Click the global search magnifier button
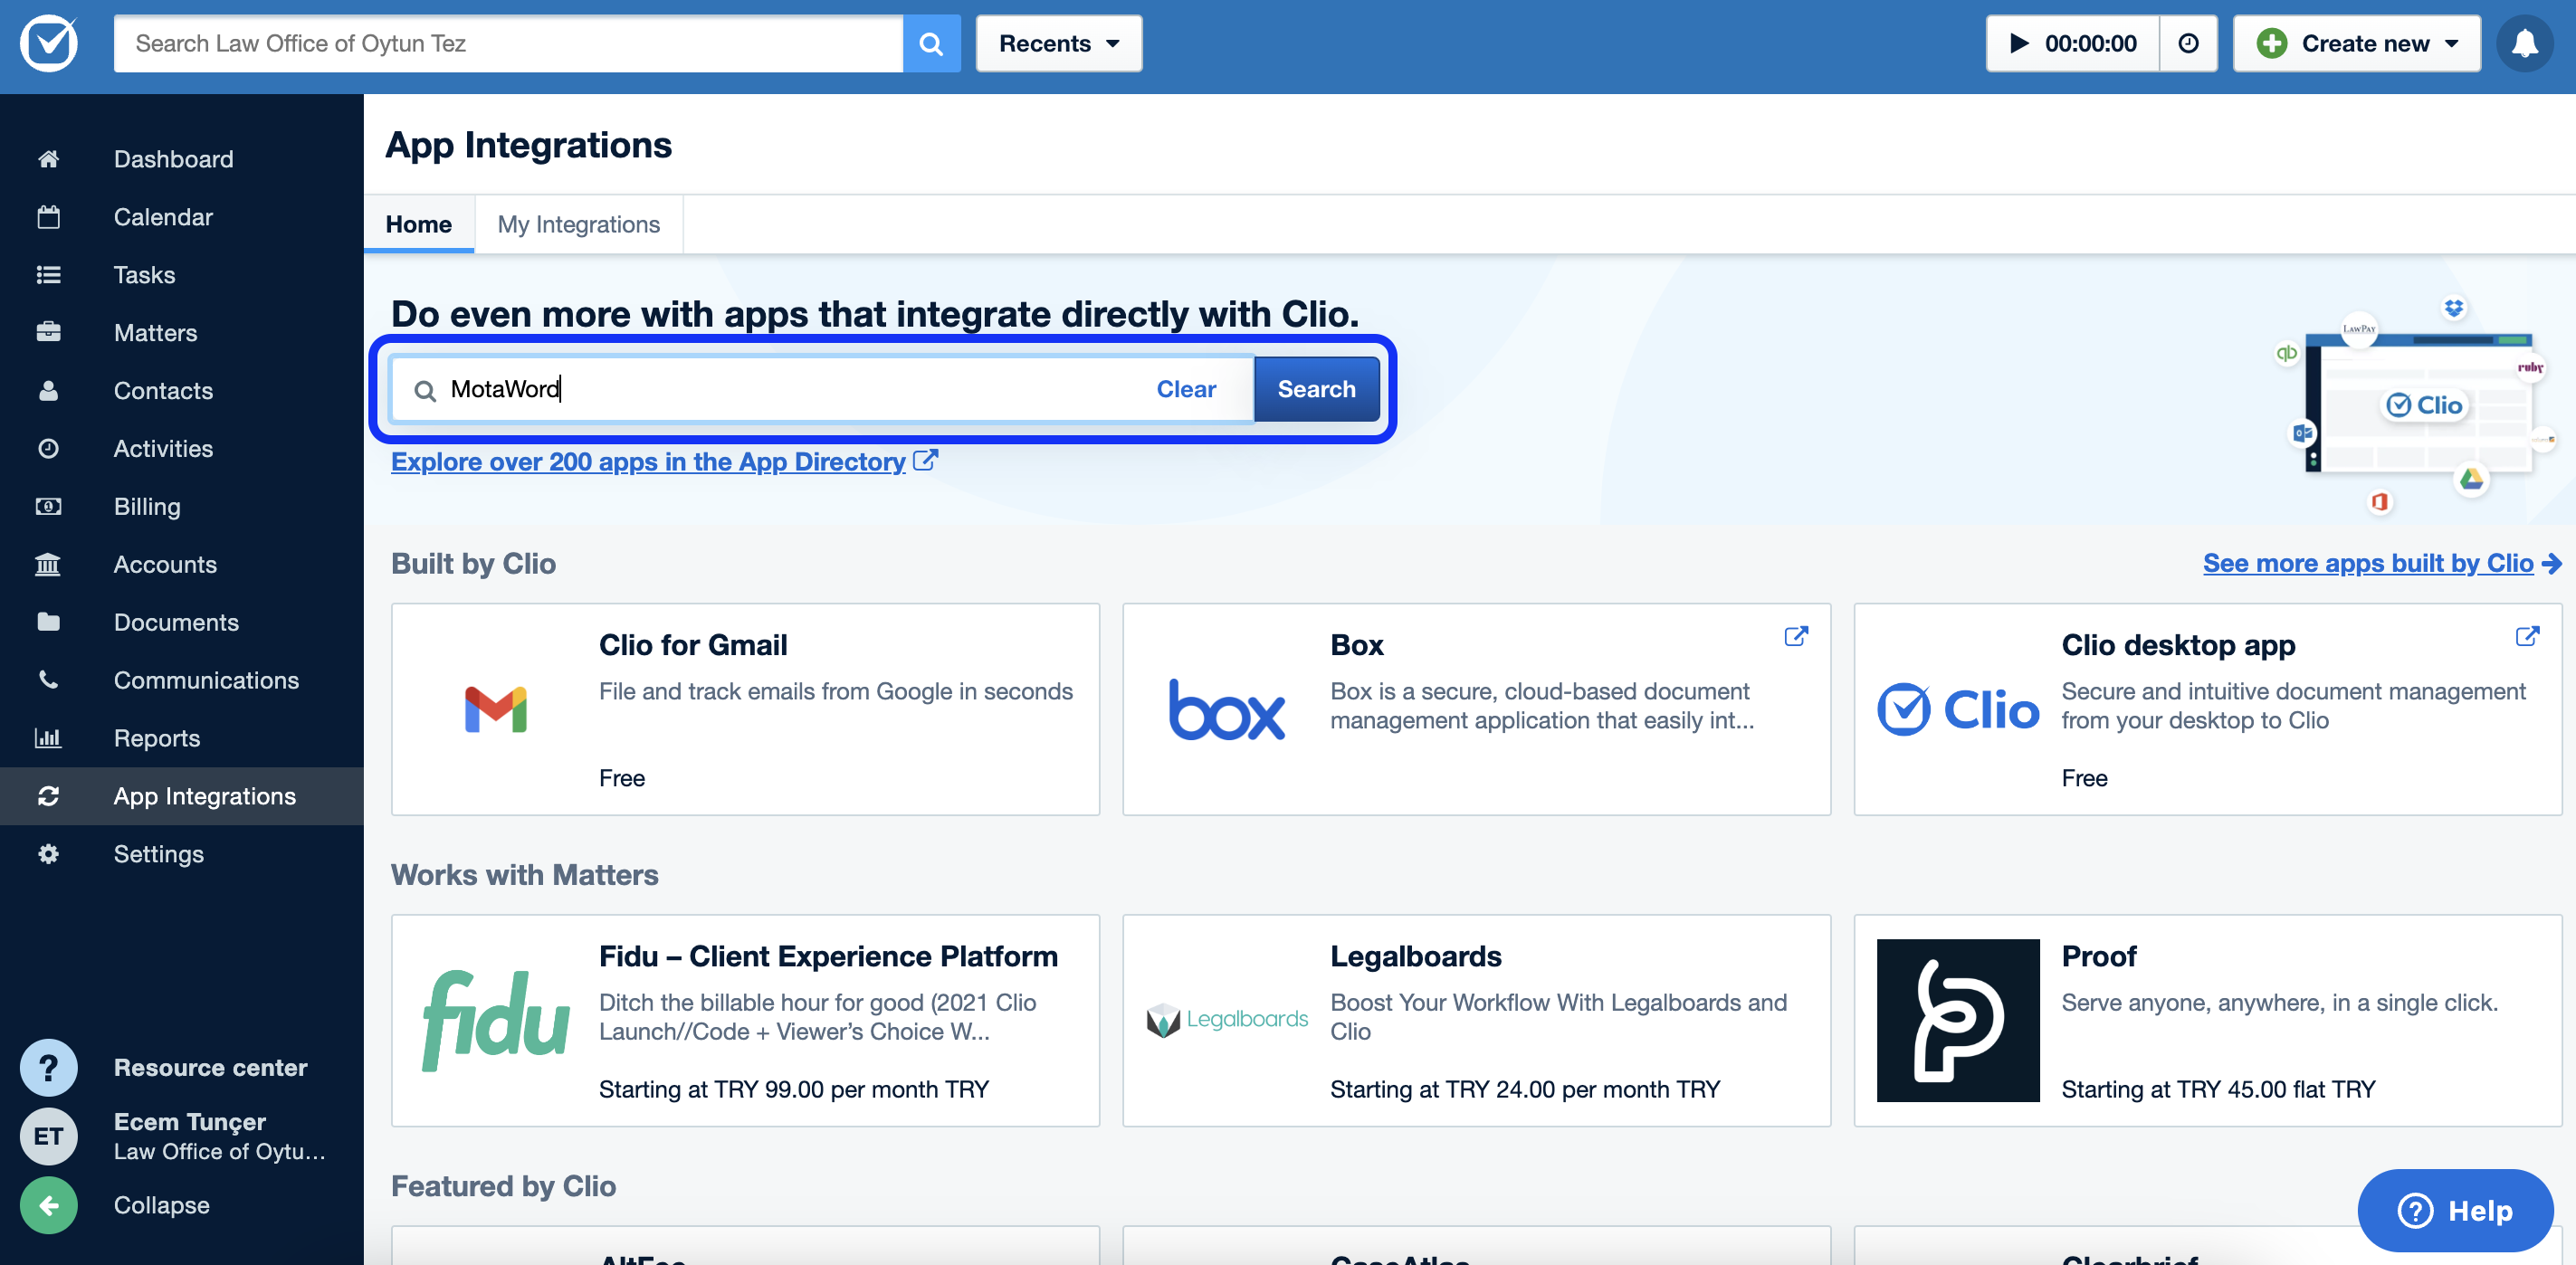 (x=931, y=43)
